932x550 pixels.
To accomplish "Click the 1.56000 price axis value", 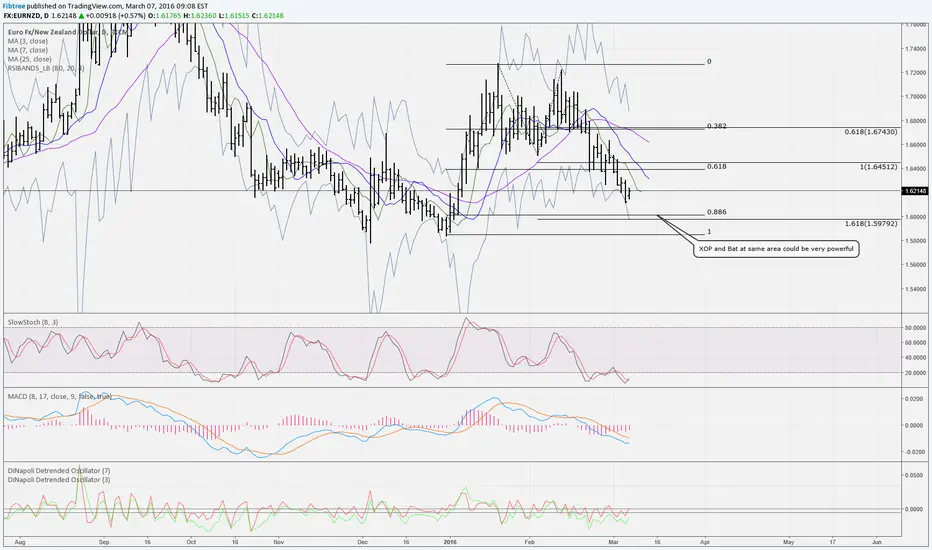I will pyautogui.click(x=916, y=265).
